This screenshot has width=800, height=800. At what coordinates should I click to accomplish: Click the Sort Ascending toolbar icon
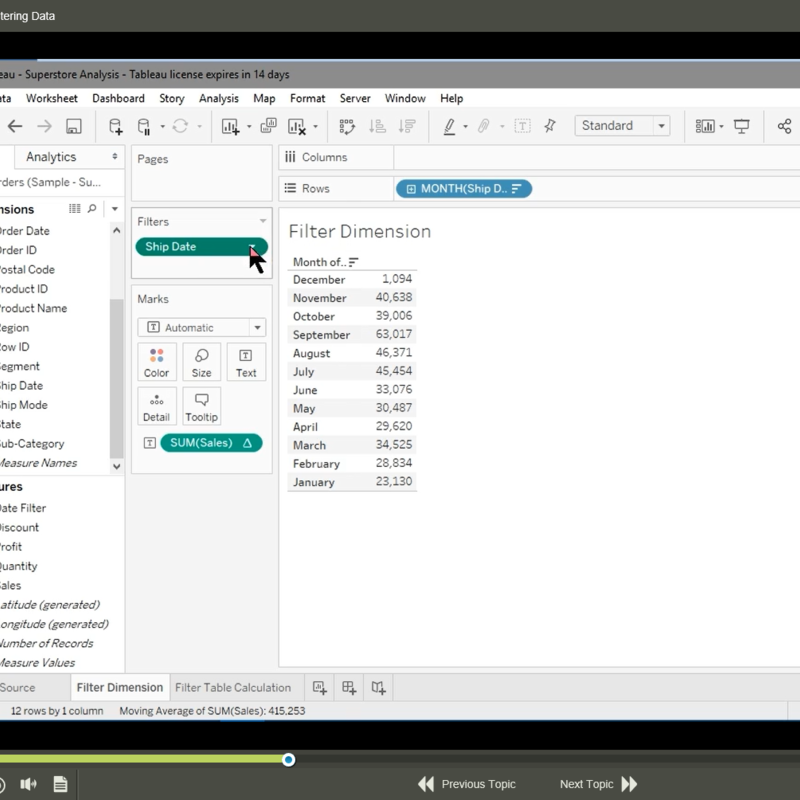coord(377,126)
